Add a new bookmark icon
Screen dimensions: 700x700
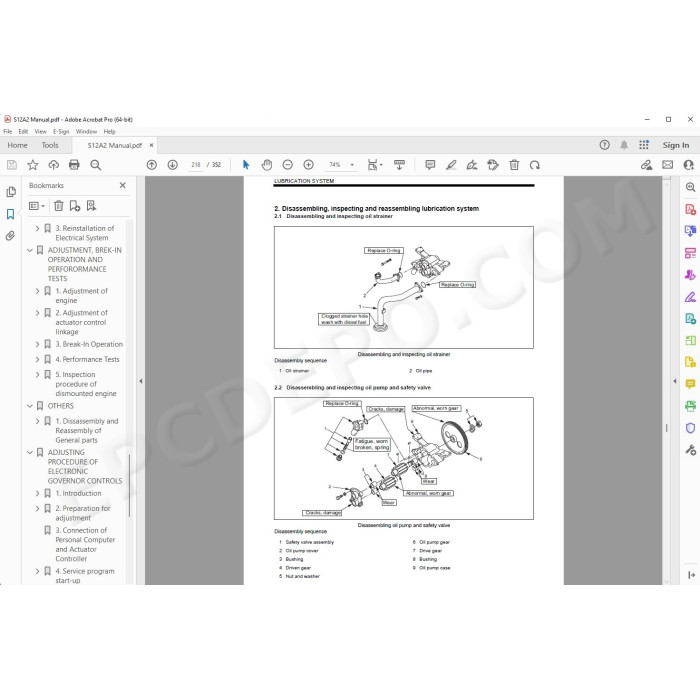(x=75, y=206)
